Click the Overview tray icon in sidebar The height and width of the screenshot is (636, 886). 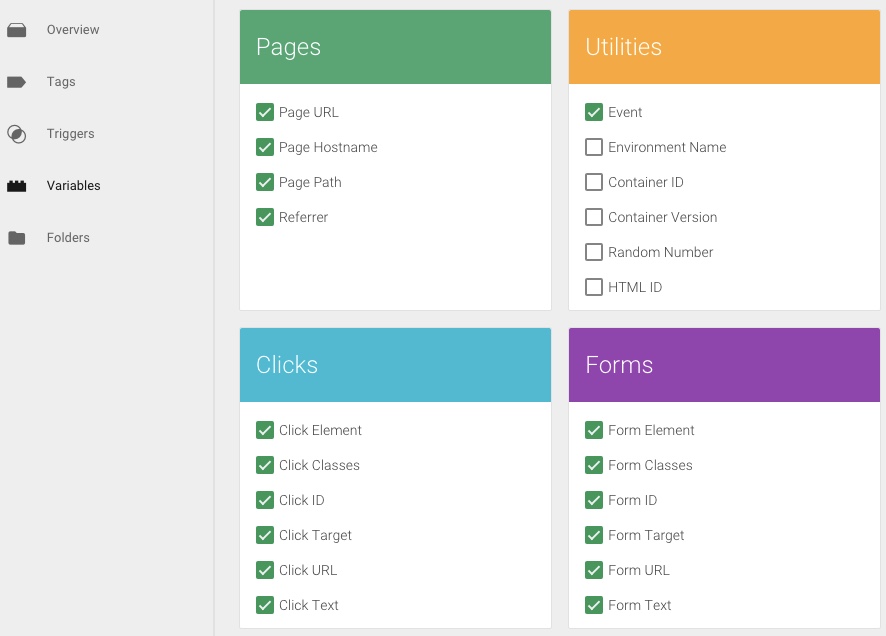point(16,30)
